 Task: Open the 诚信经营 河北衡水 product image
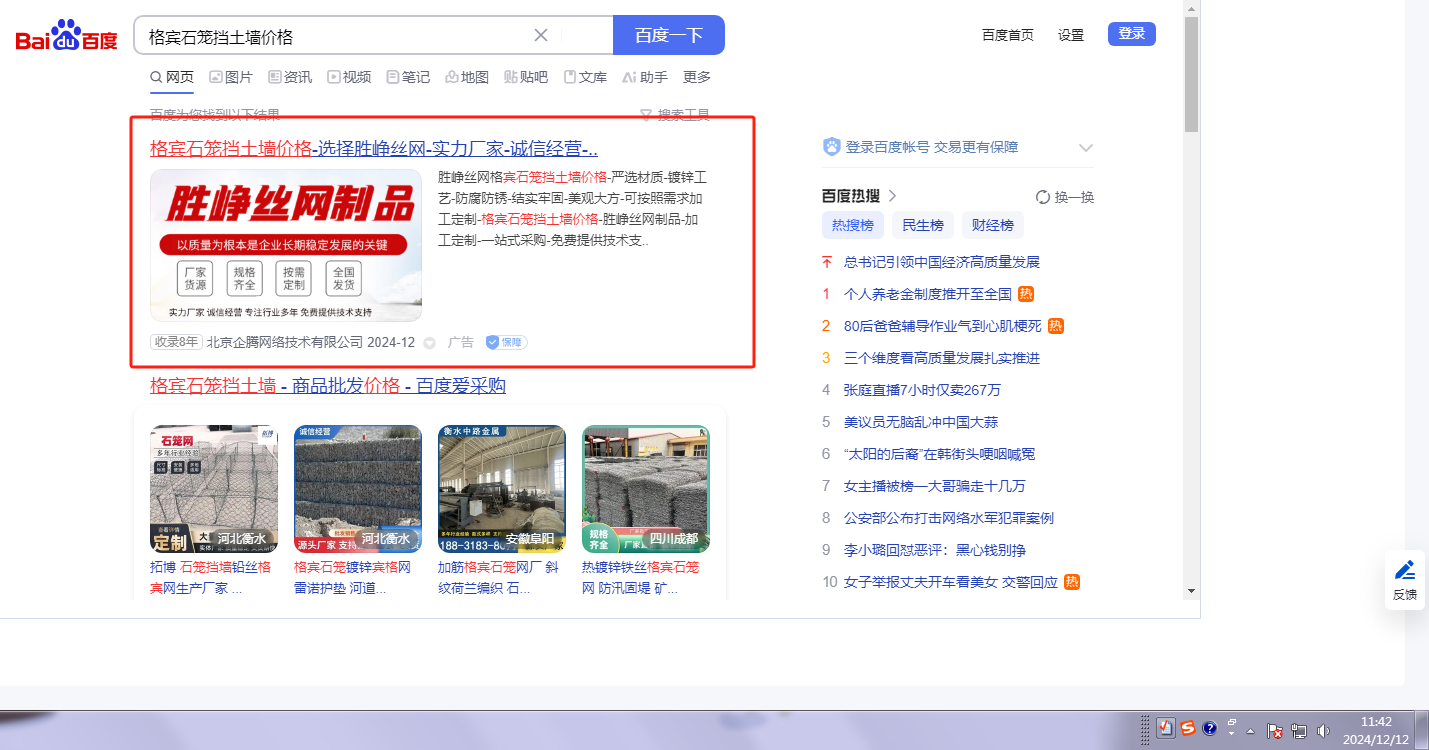click(358, 489)
